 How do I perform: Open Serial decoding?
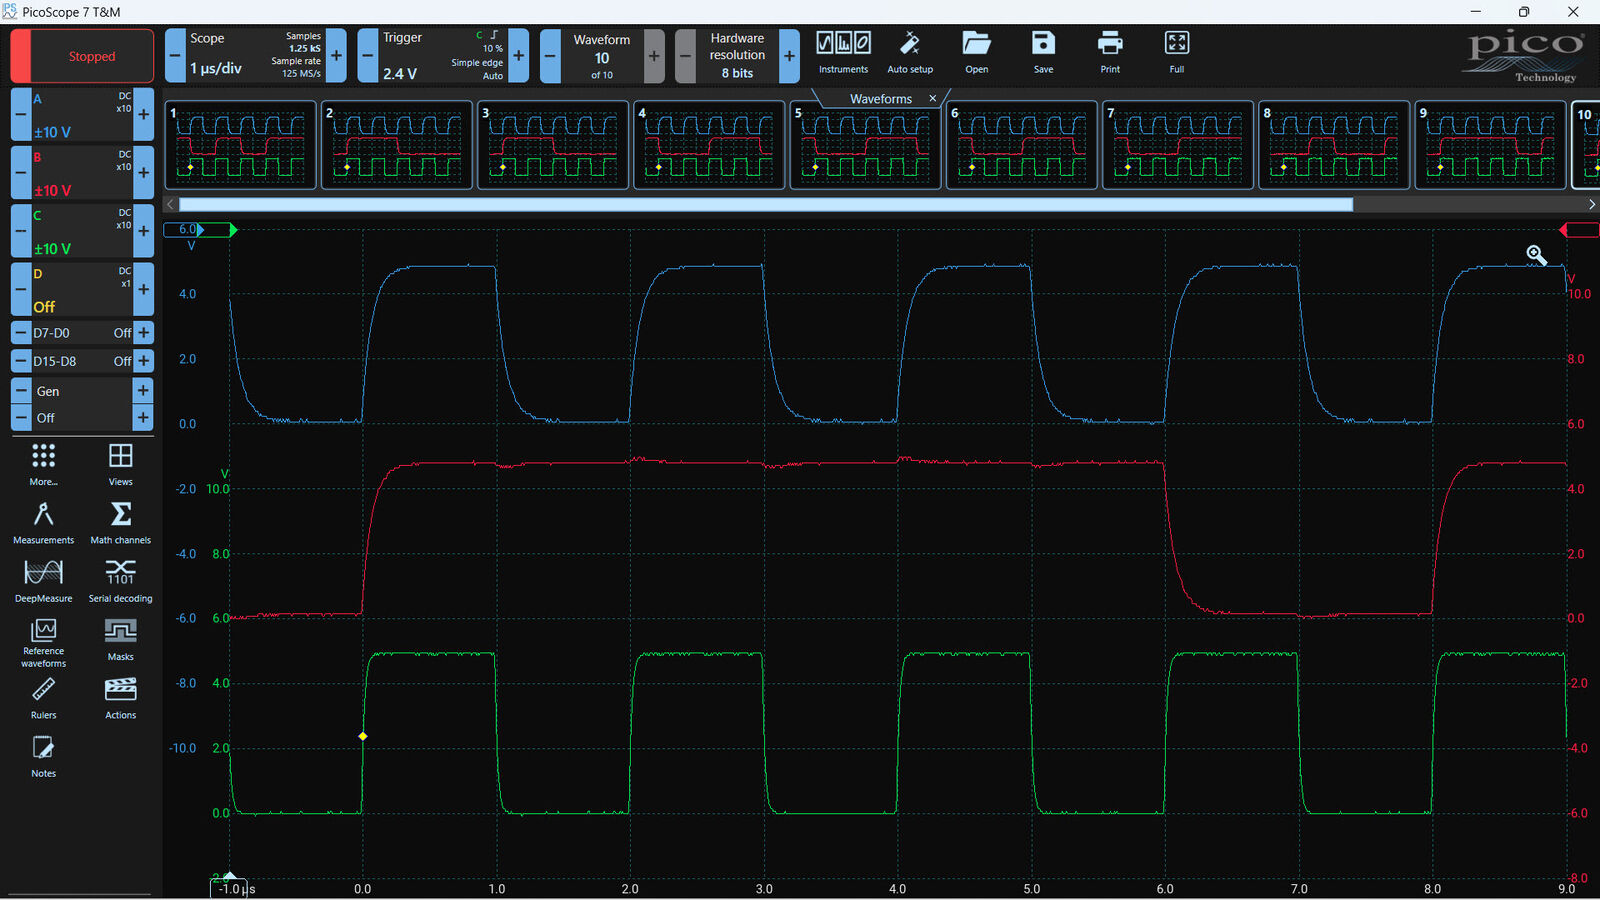120,581
